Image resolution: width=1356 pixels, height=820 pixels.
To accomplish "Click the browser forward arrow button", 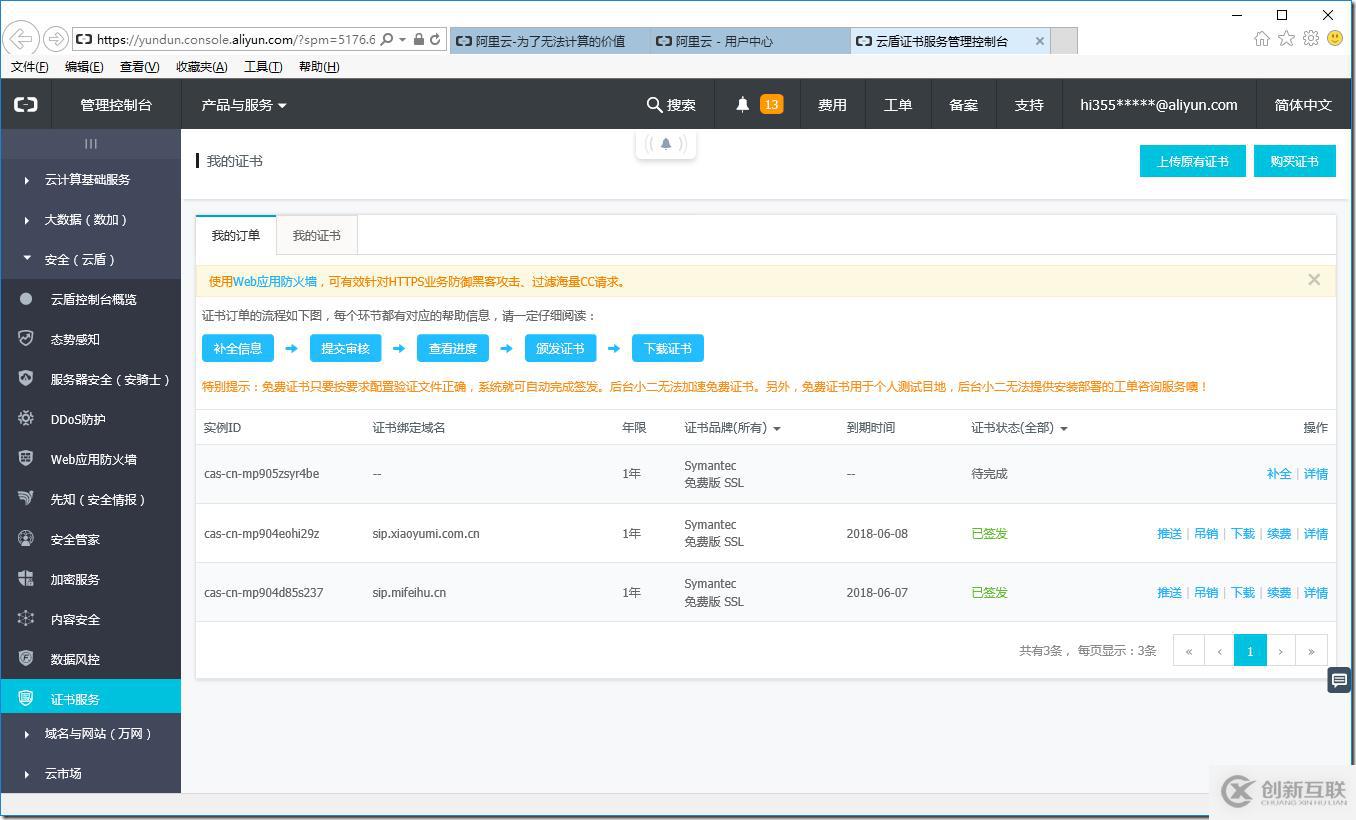I will tap(56, 40).
